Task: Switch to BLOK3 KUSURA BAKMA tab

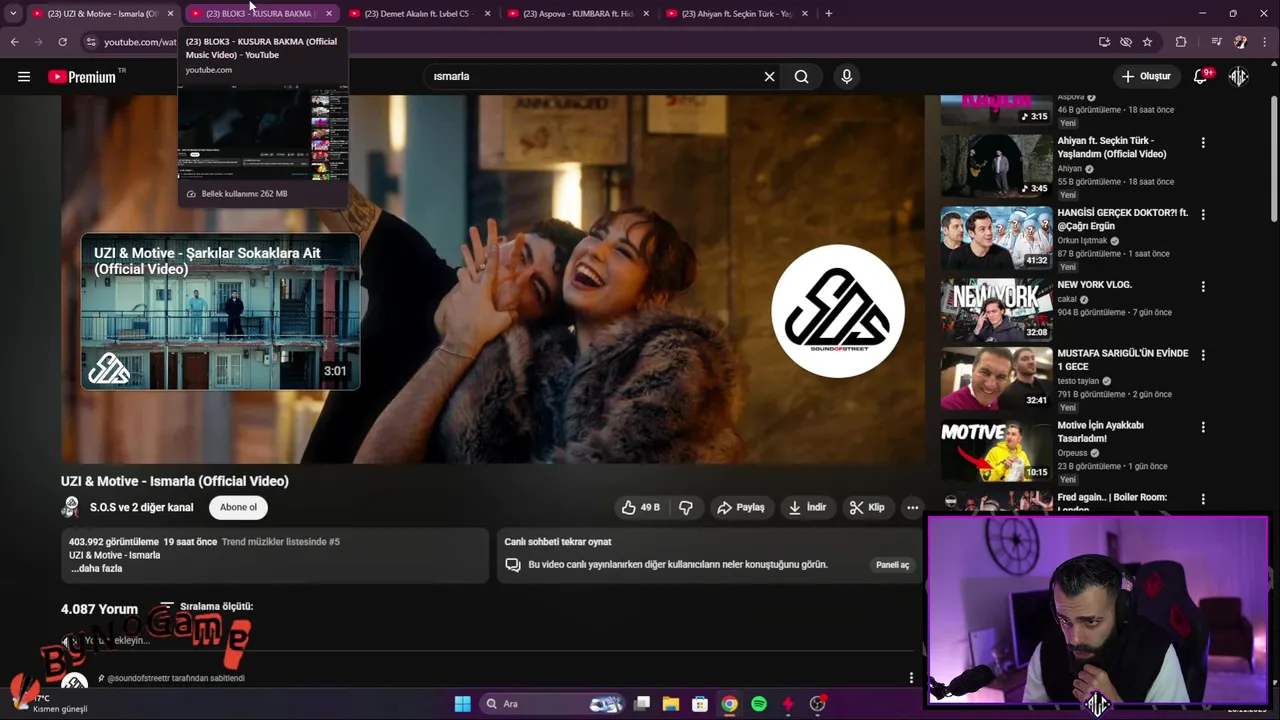Action: coord(260,14)
